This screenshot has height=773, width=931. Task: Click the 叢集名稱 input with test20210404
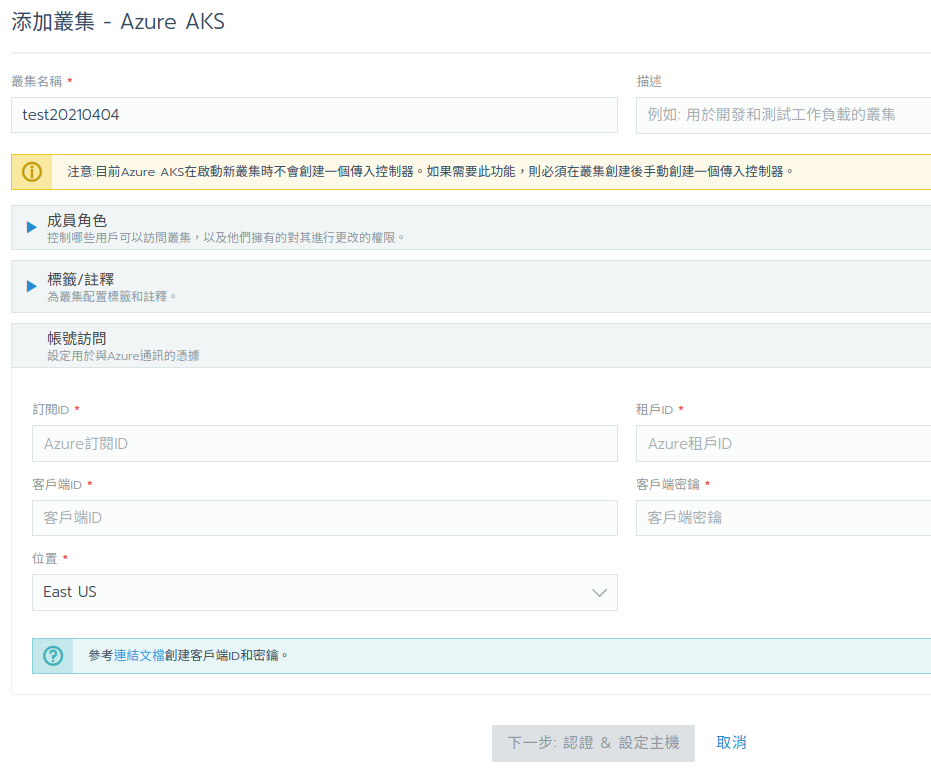314,115
